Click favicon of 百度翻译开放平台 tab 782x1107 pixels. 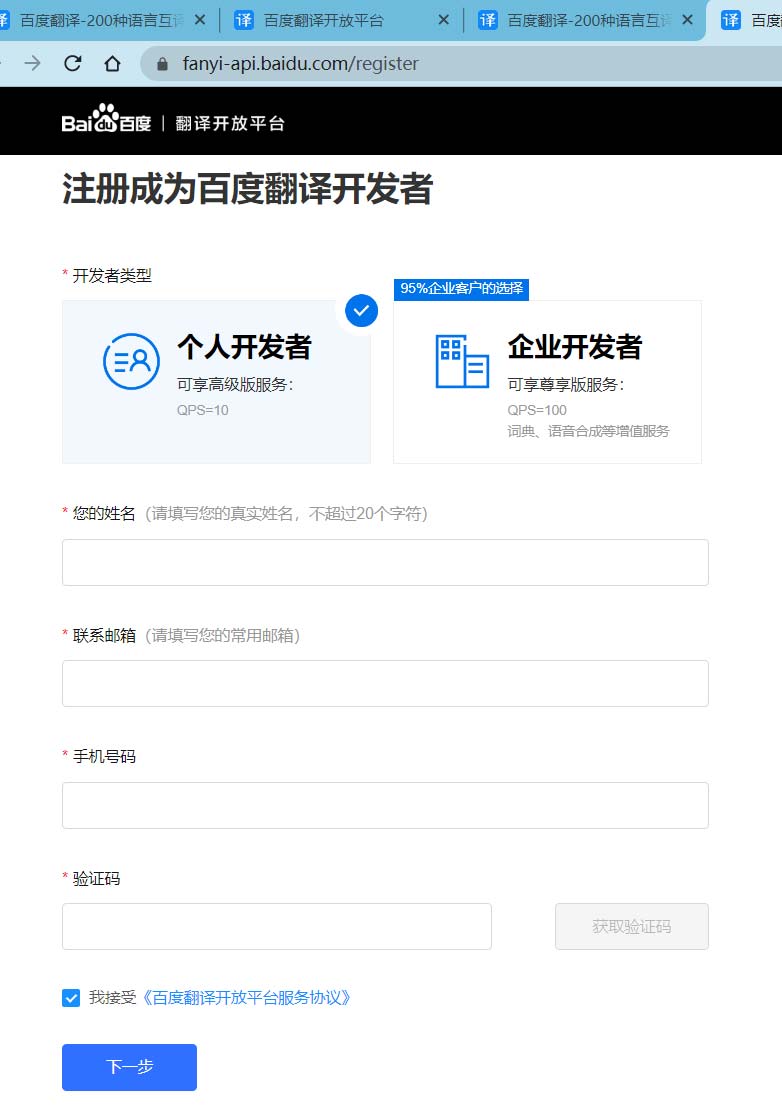click(x=243, y=20)
